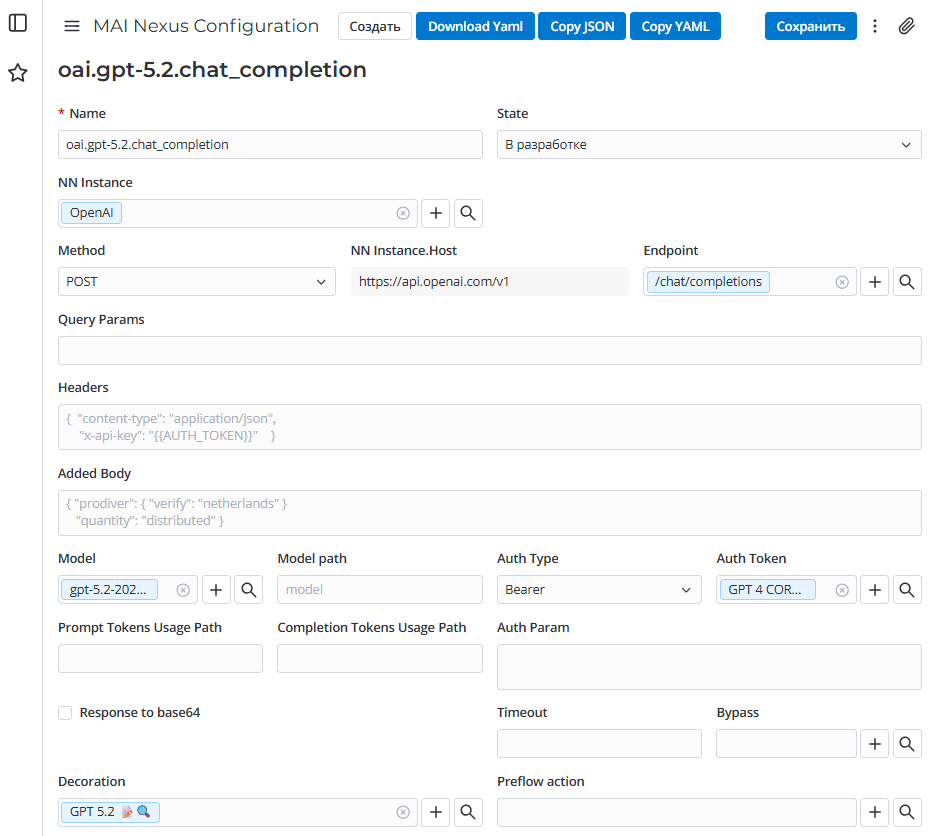933x836 pixels.
Task: Open the State dropdown
Action: [709, 145]
